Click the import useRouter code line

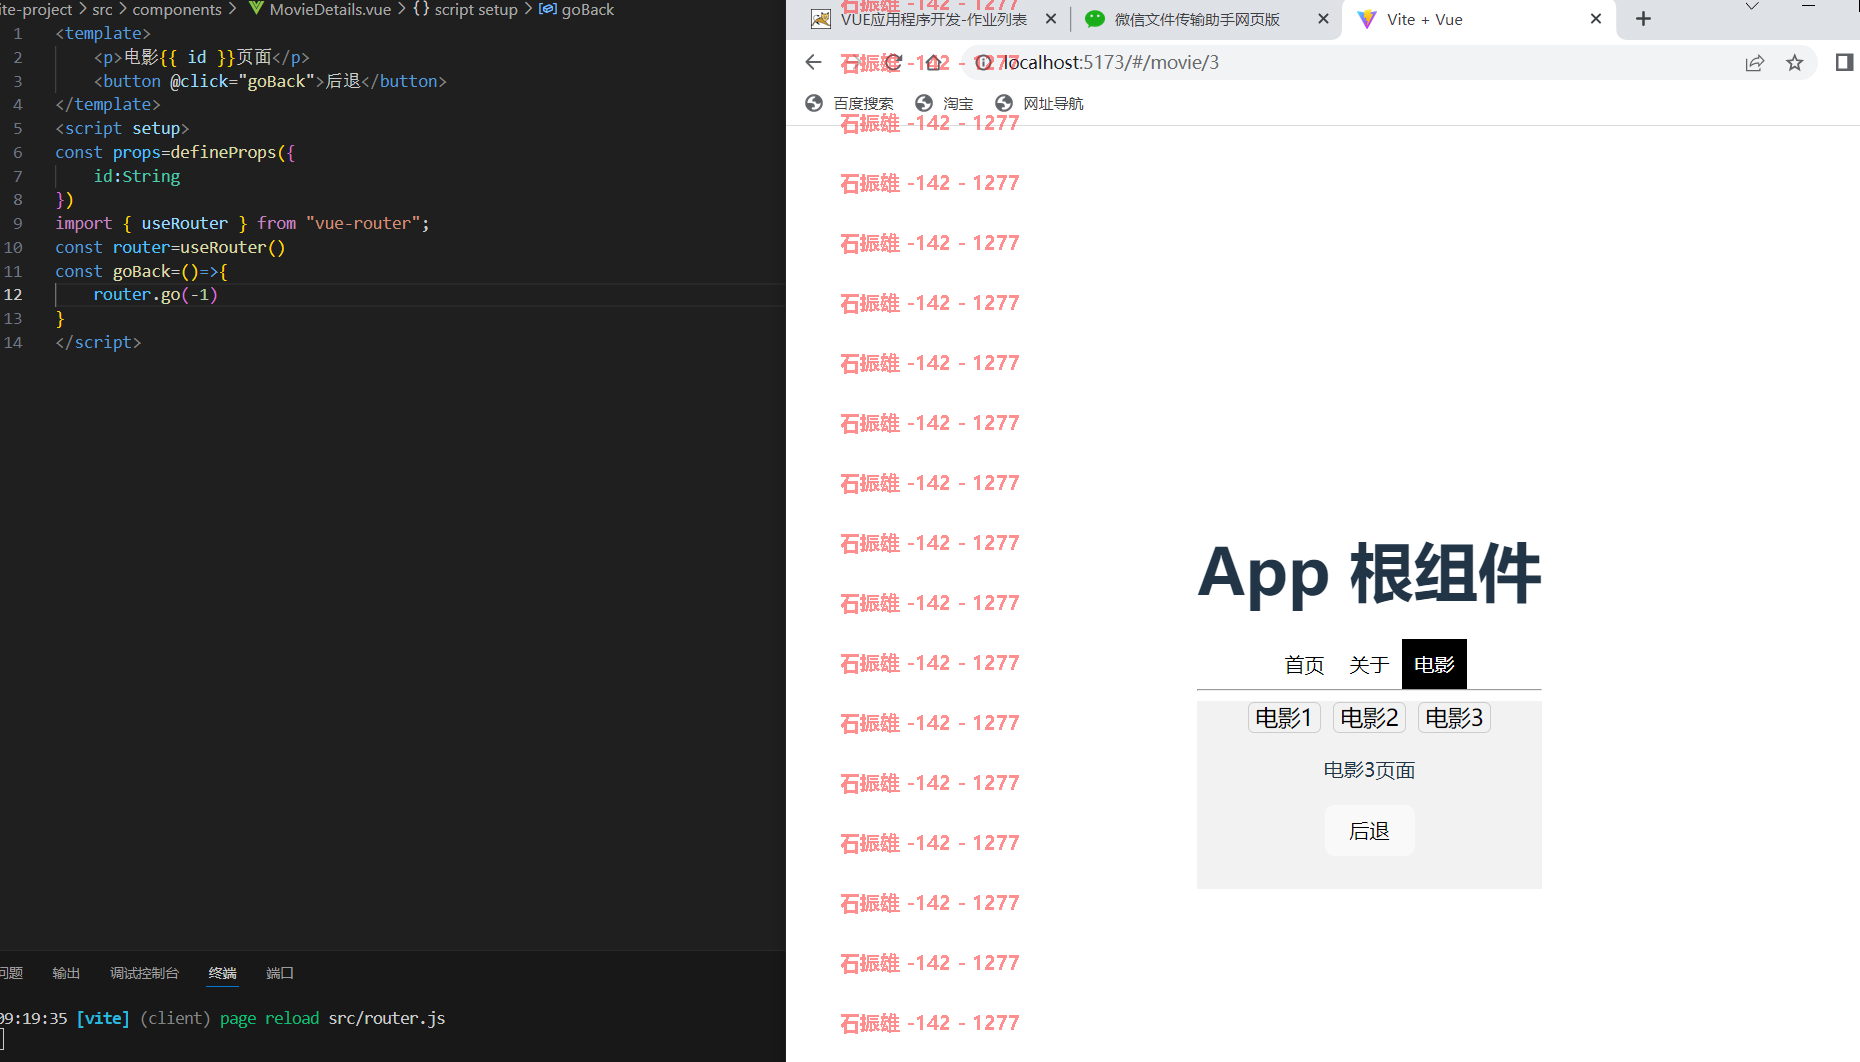pos(242,223)
